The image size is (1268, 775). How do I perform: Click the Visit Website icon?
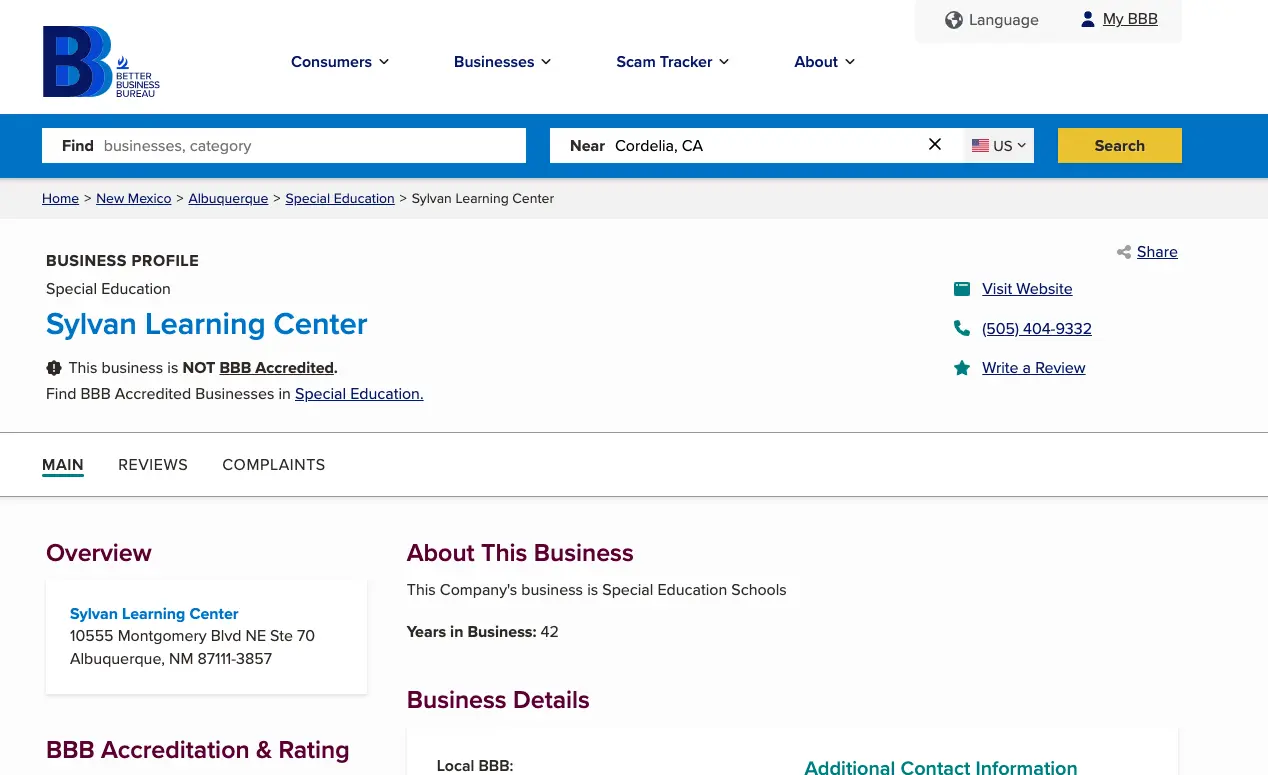click(962, 288)
